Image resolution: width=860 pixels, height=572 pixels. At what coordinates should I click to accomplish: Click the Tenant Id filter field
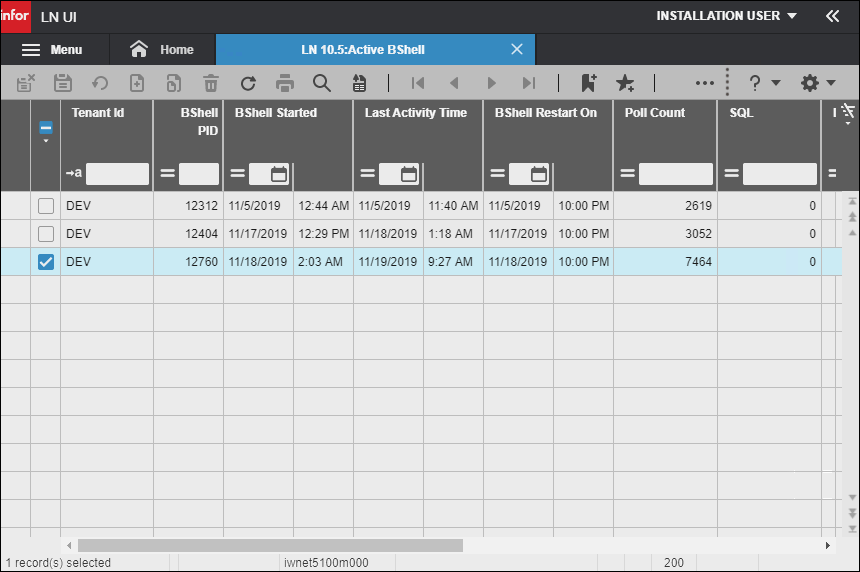click(x=117, y=173)
